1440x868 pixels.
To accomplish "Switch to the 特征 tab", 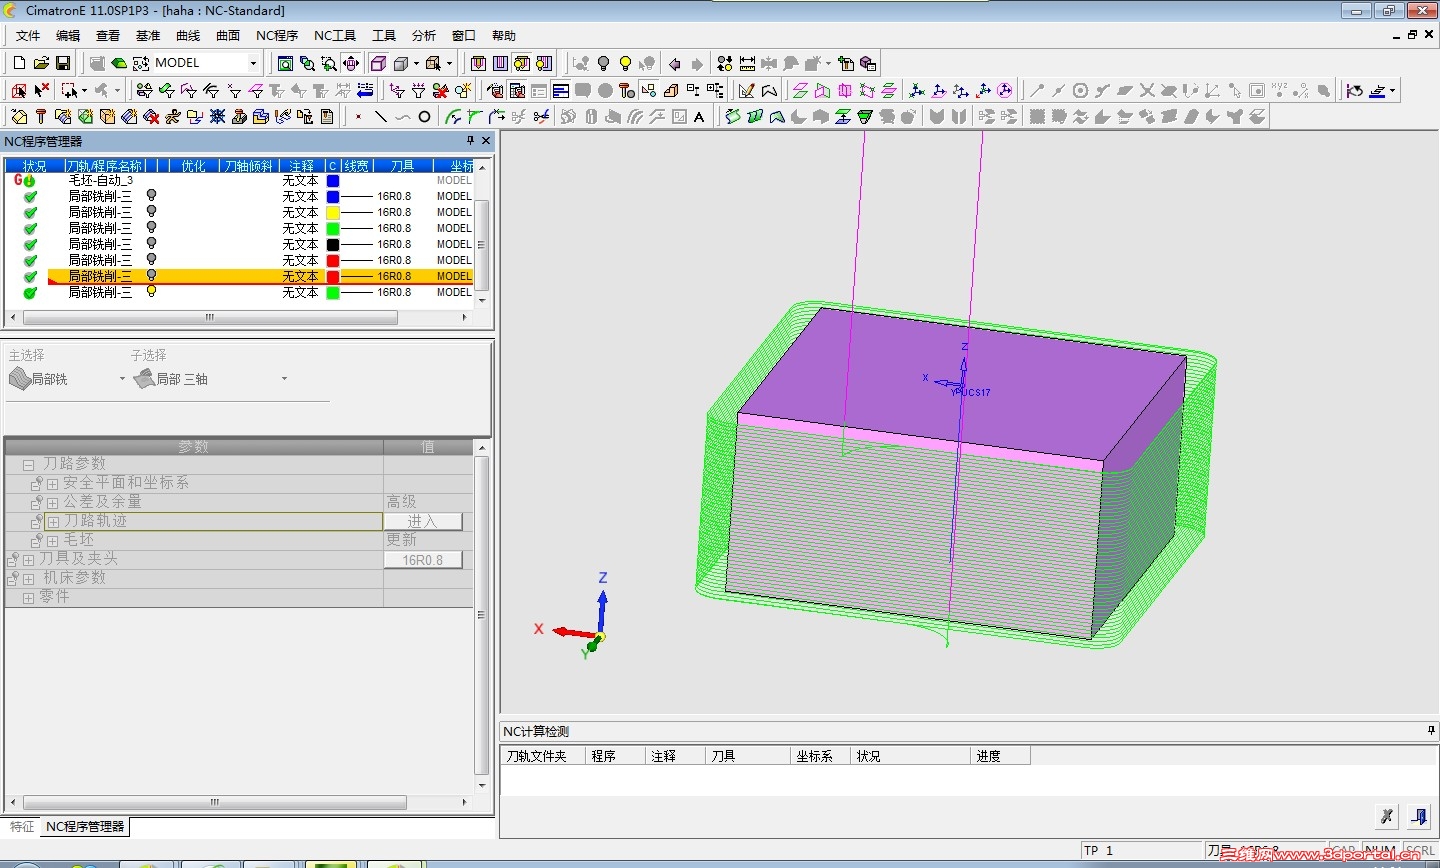I will point(22,827).
